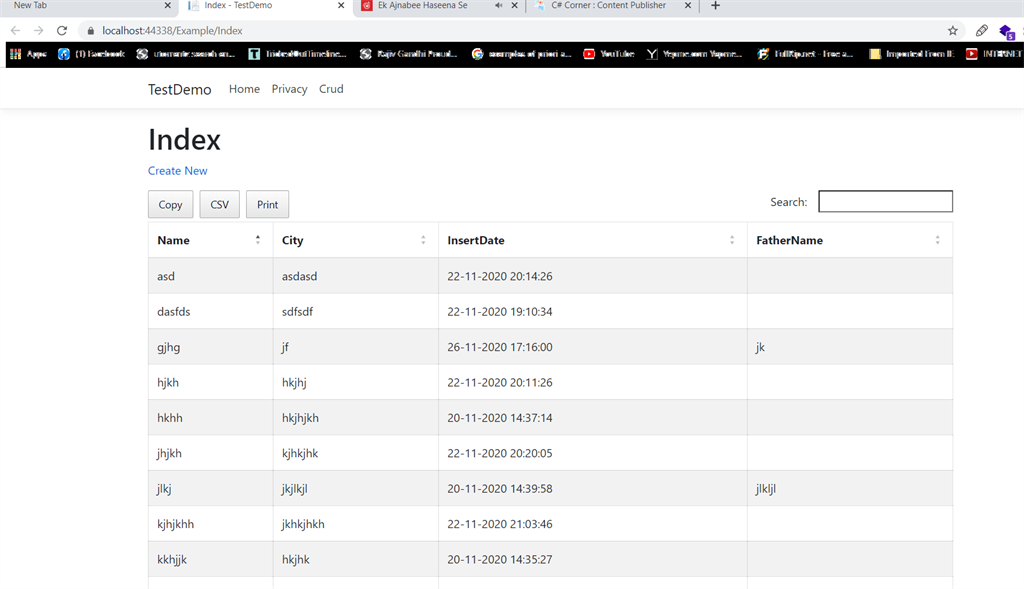The width and height of the screenshot is (1024, 589).
Task: Click the address bar URL
Action: click(172, 31)
